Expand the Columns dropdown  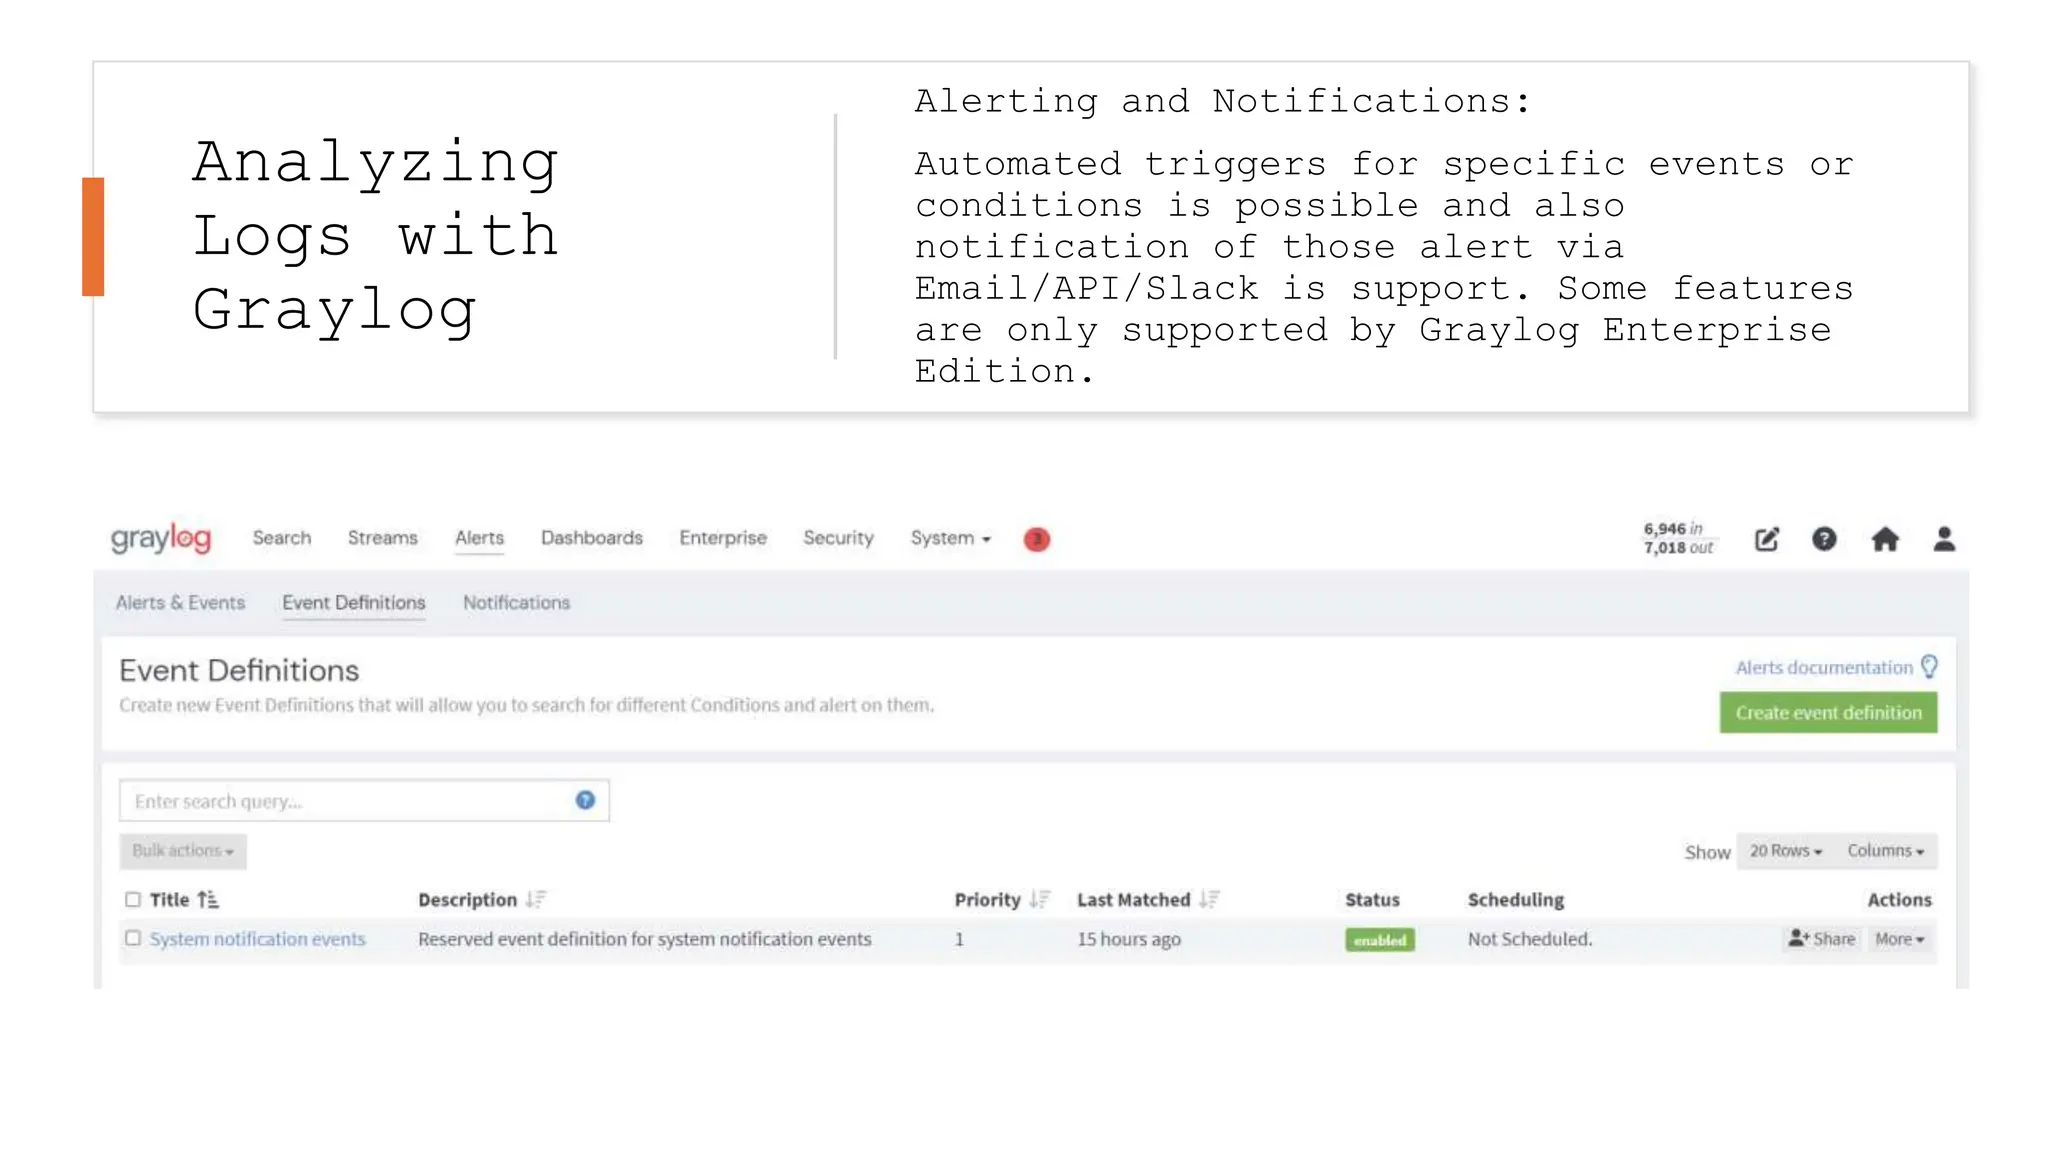1885,851
